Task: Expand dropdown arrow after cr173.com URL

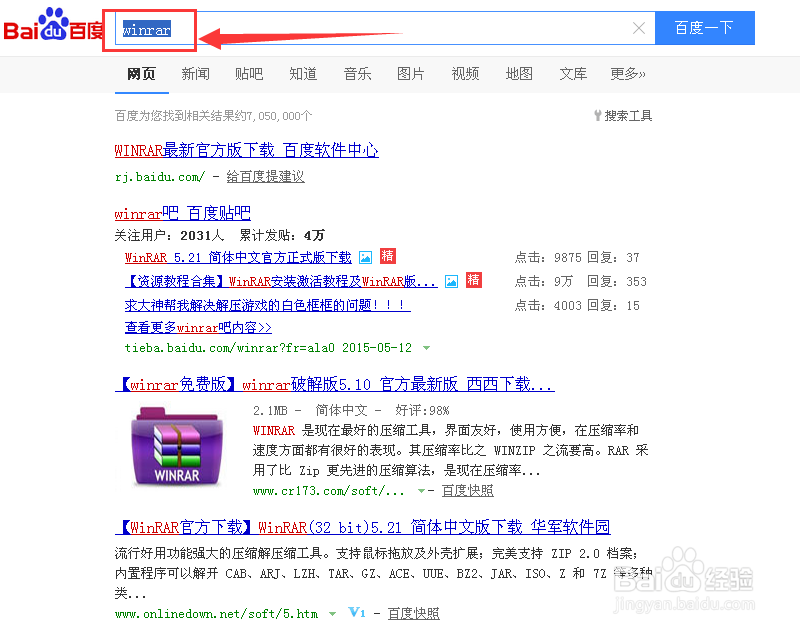Action: coord(421,491)
